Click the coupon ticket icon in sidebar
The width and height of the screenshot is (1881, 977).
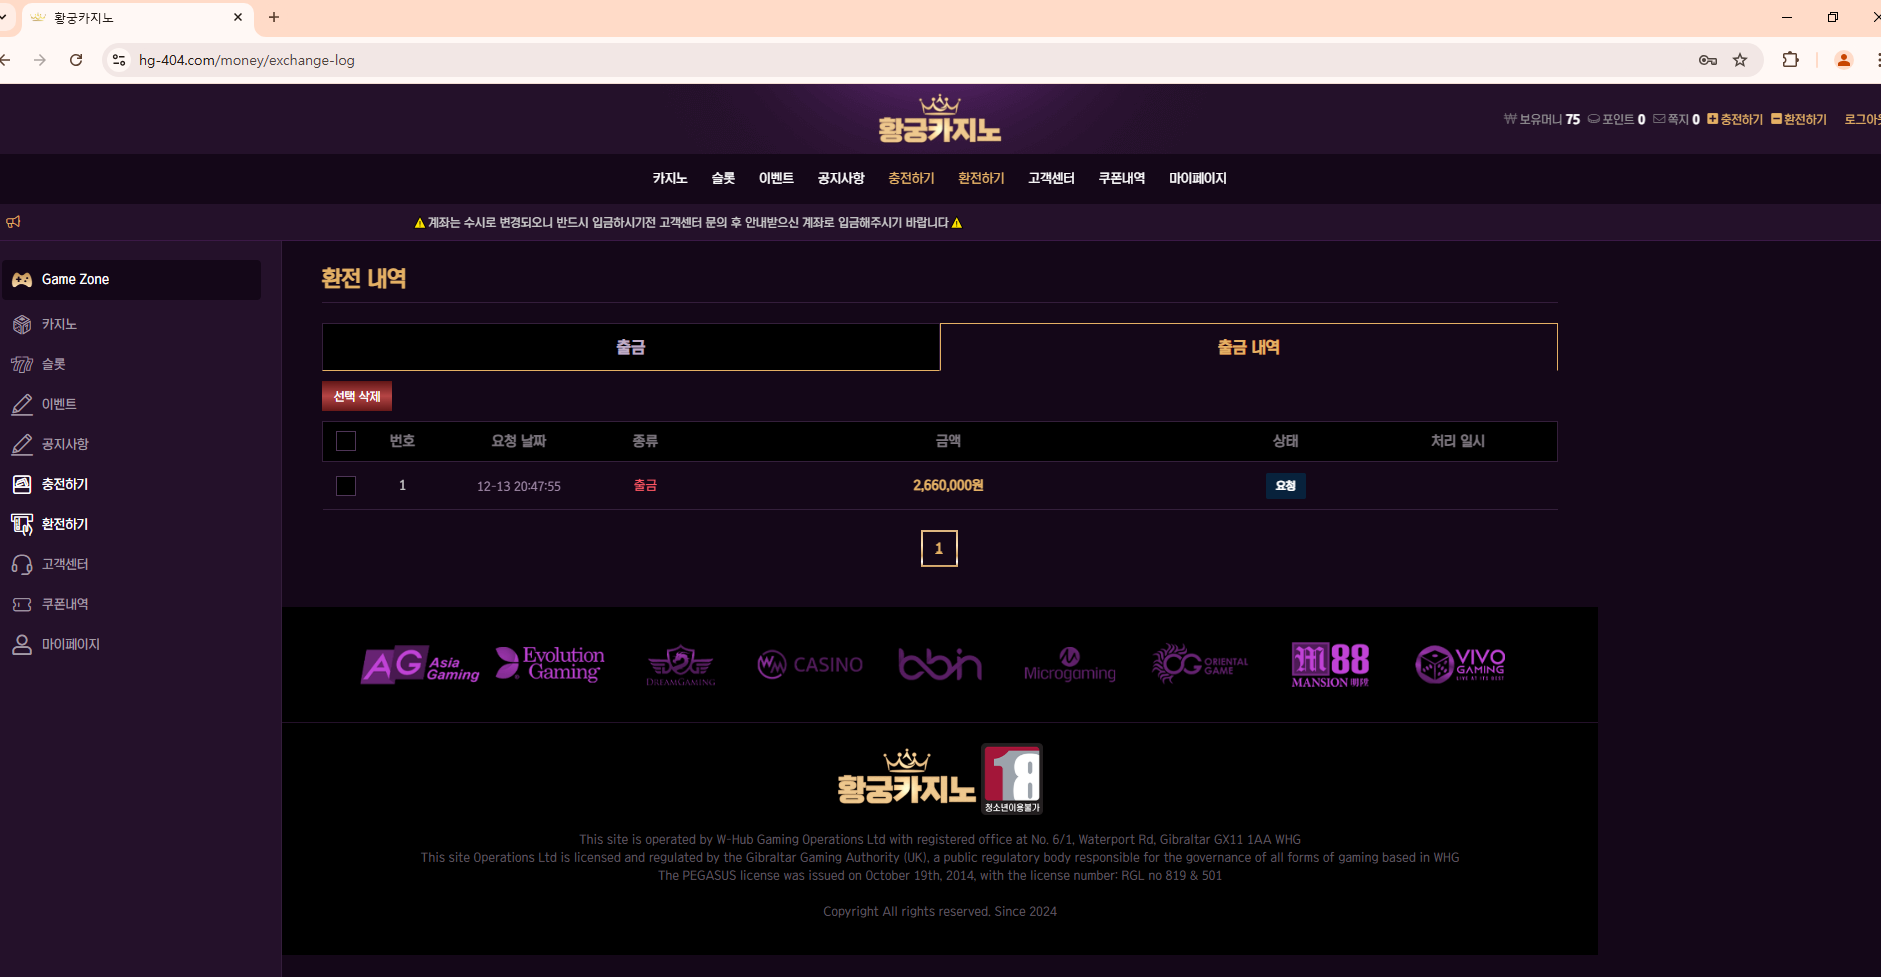click(22, 605)
